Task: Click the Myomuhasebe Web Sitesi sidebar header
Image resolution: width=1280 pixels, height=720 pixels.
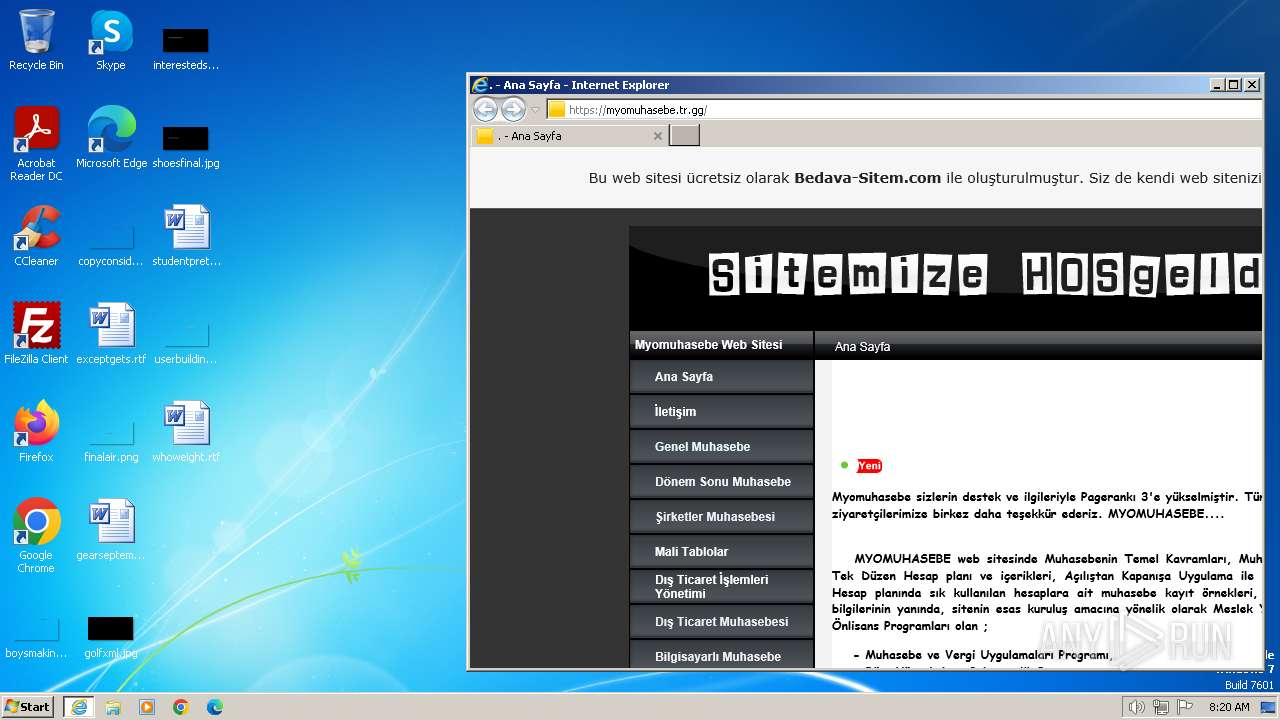Action: tap(721, 345)
